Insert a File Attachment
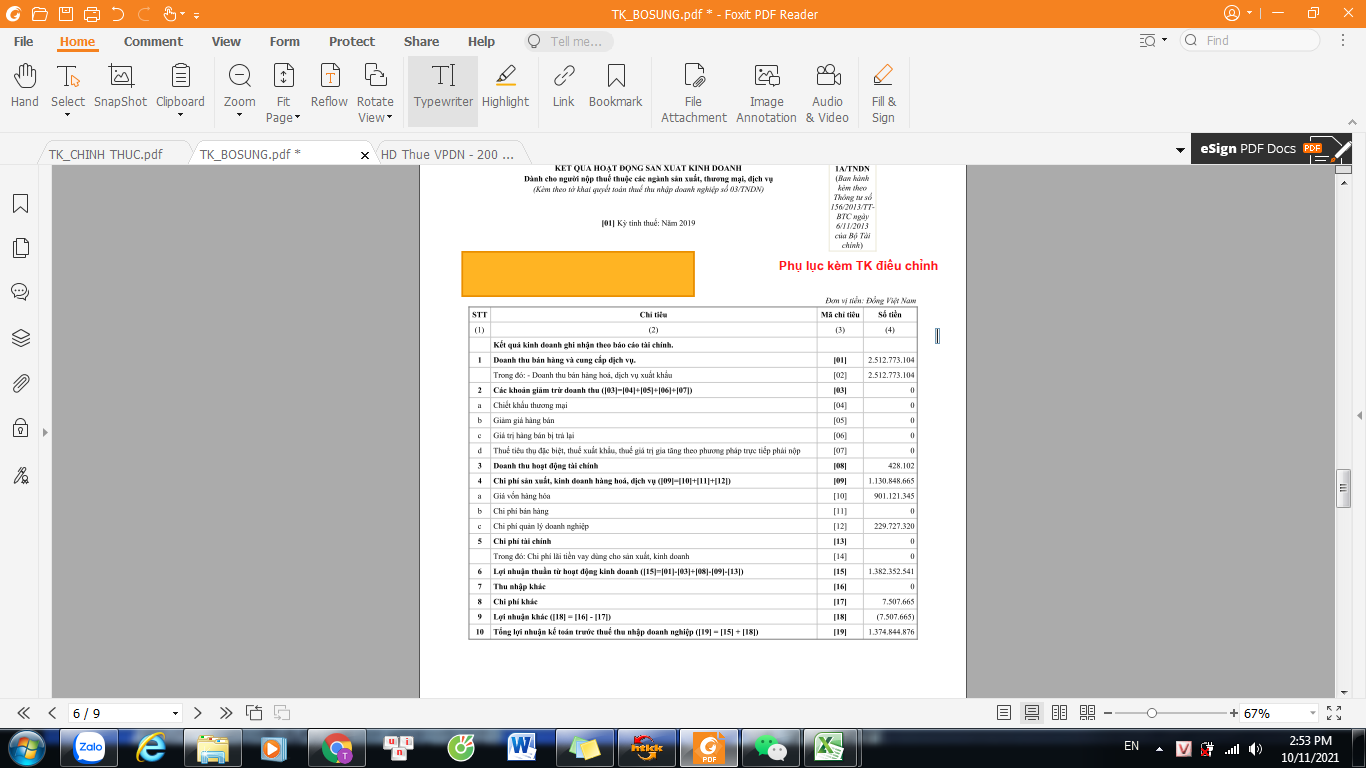The image size is (1366, 768). click(693, 92)
